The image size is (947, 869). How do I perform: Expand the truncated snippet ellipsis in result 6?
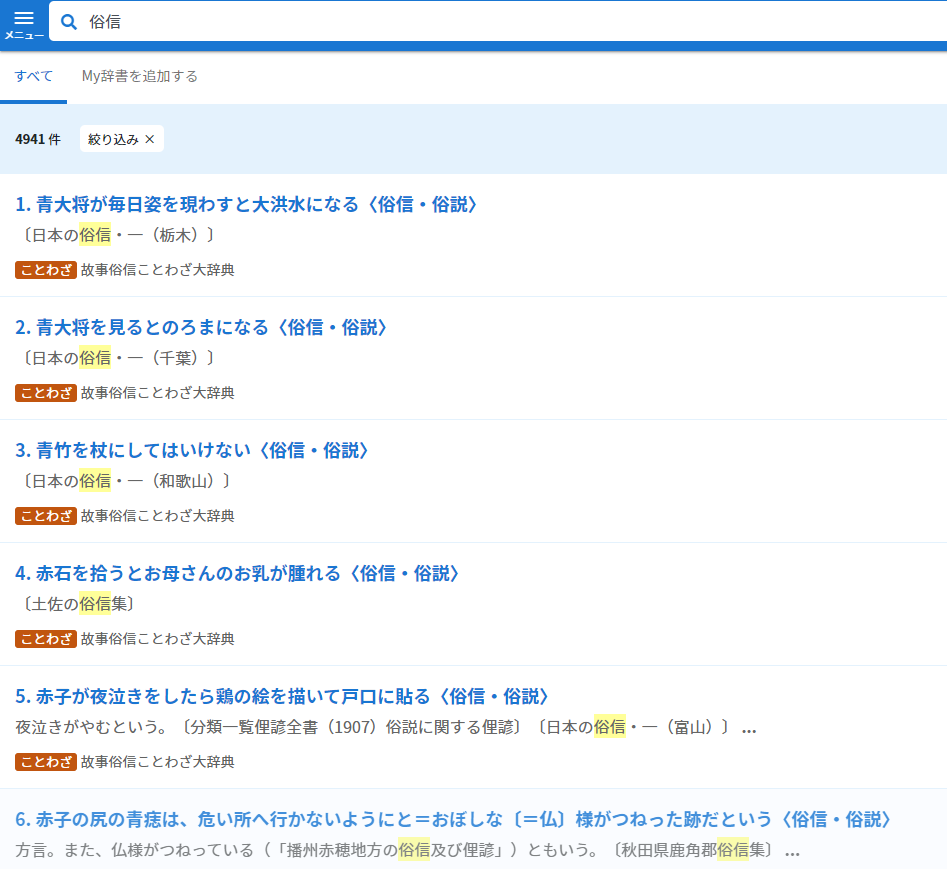(x=792, y=852)
